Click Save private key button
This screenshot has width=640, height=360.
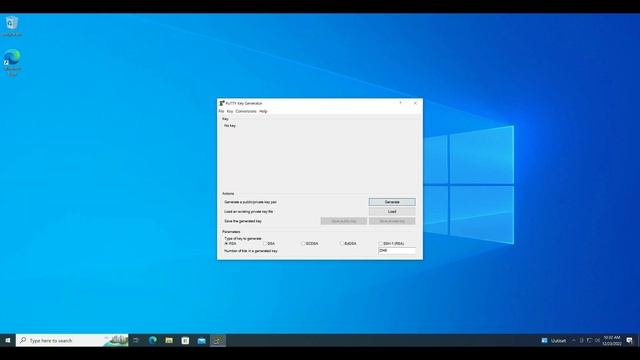click(392, 221)
